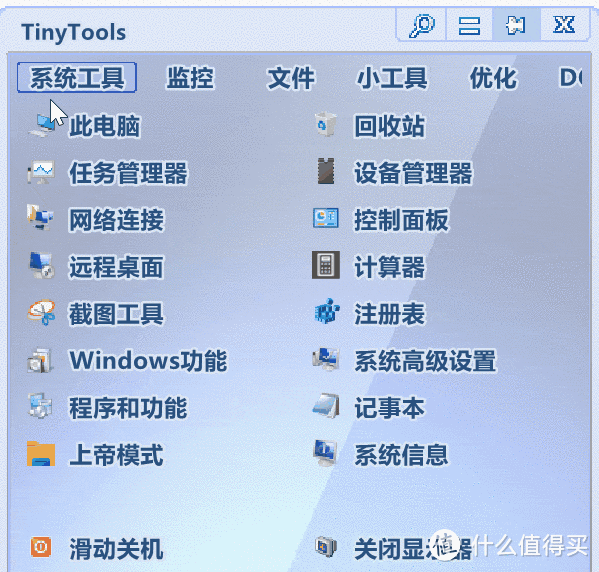Click the This PC computer icon
599x572 pixels.
click(x=42, y=125)
